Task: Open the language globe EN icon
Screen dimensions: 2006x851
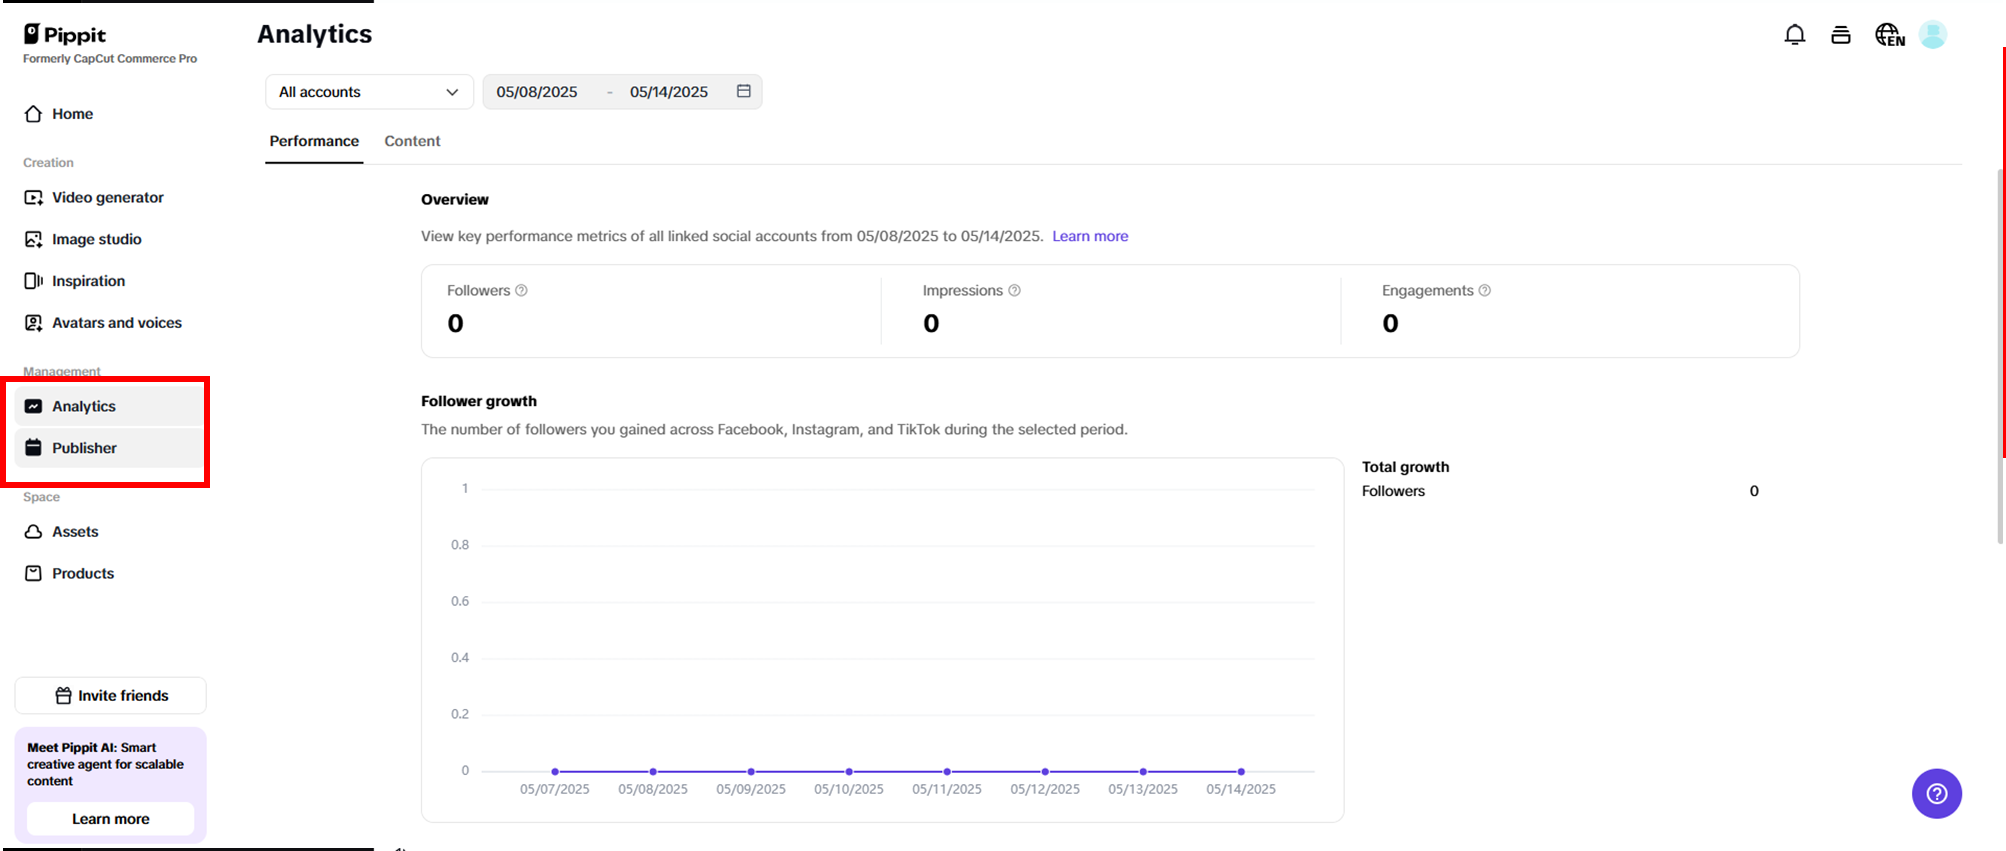Action: 1889,35
